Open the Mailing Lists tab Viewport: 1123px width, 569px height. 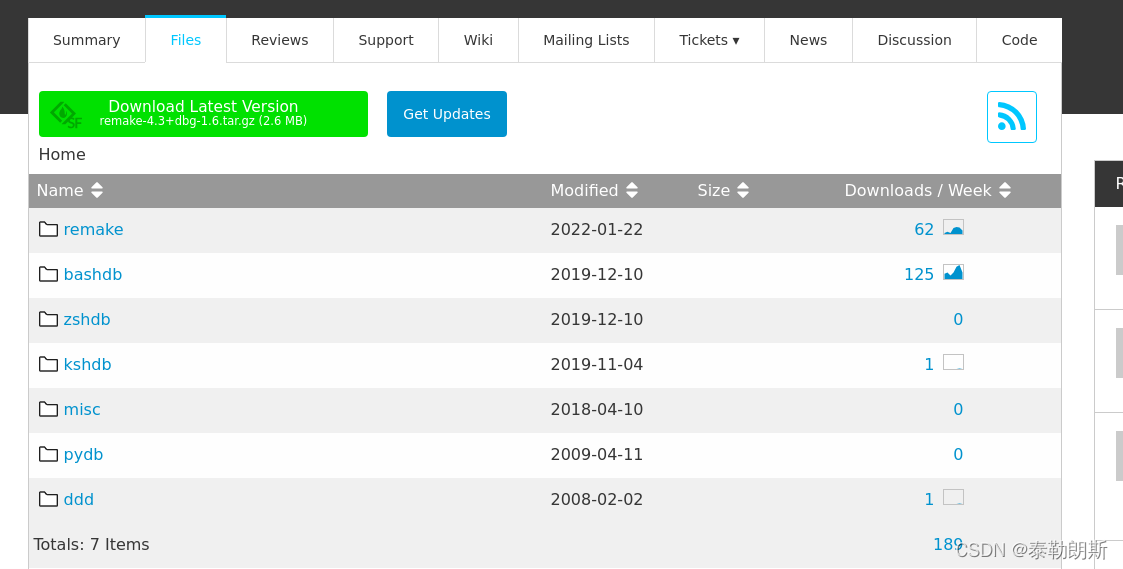click(x=586, y=40)
